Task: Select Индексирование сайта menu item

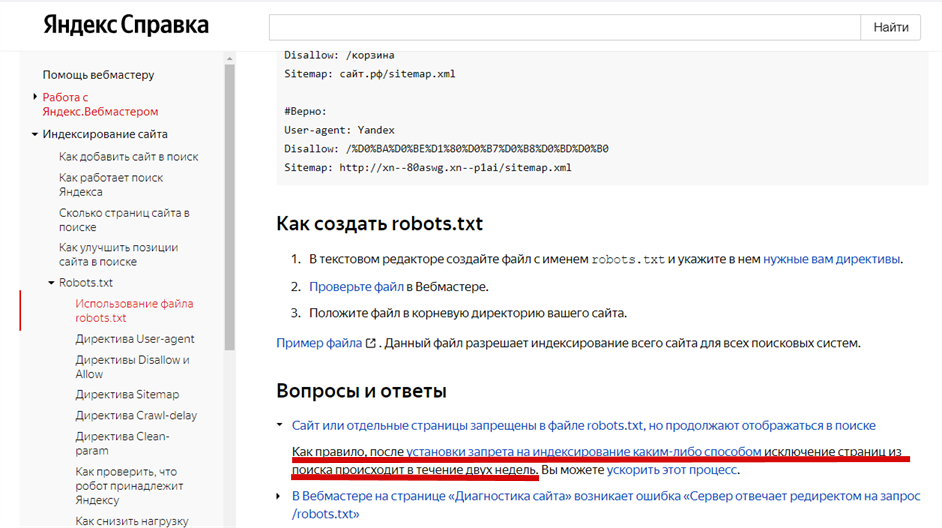Action: (x=105, y=134)
